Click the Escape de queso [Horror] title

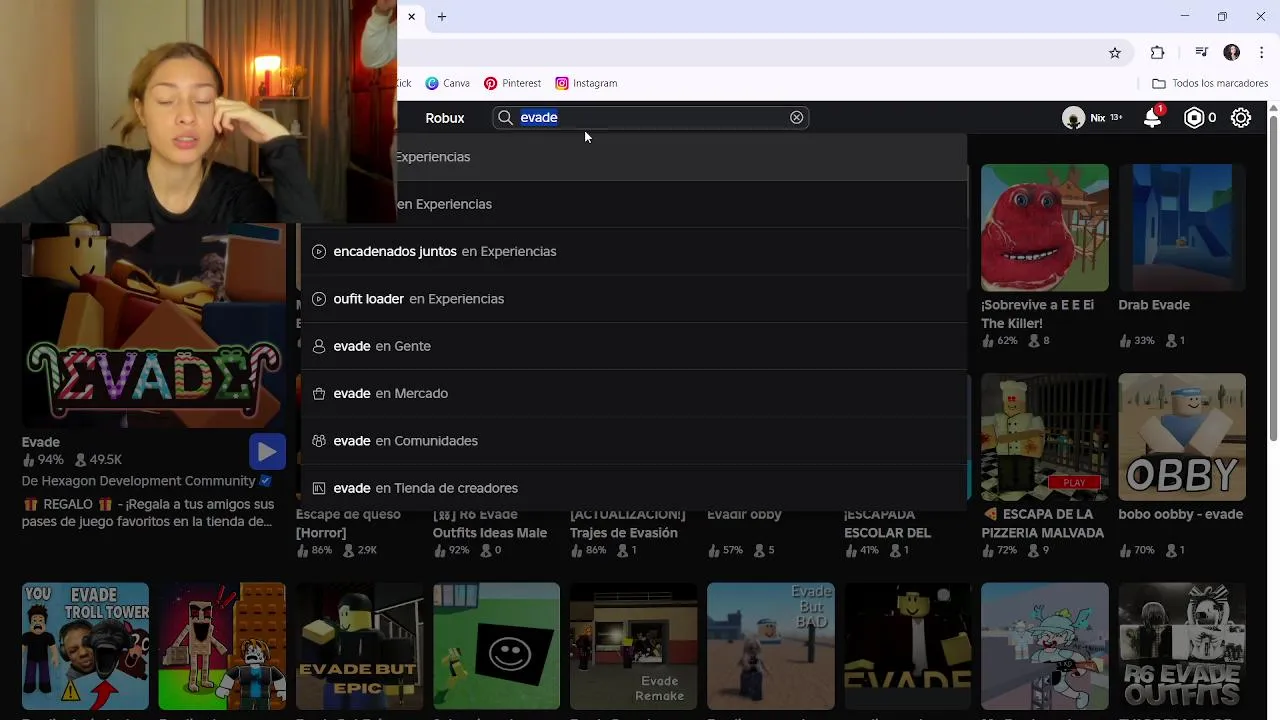point(348,524)
